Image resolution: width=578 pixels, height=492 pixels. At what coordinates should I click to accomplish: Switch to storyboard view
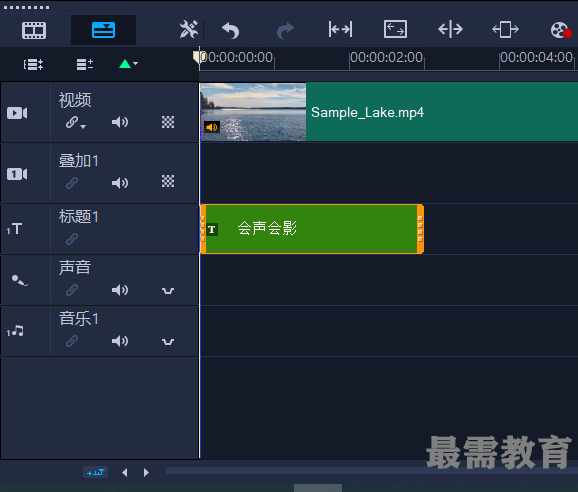(34, 30)
